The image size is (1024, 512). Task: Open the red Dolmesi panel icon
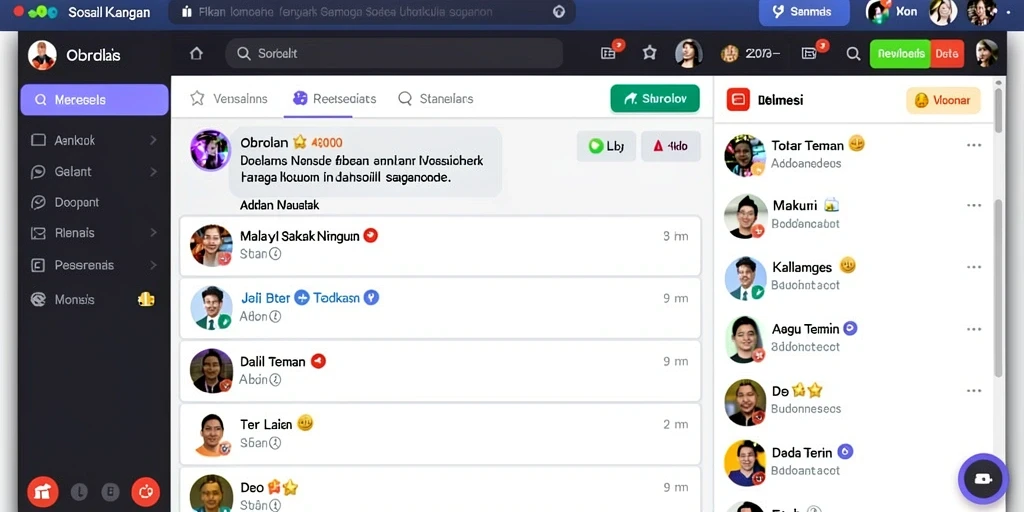(738, 100)
